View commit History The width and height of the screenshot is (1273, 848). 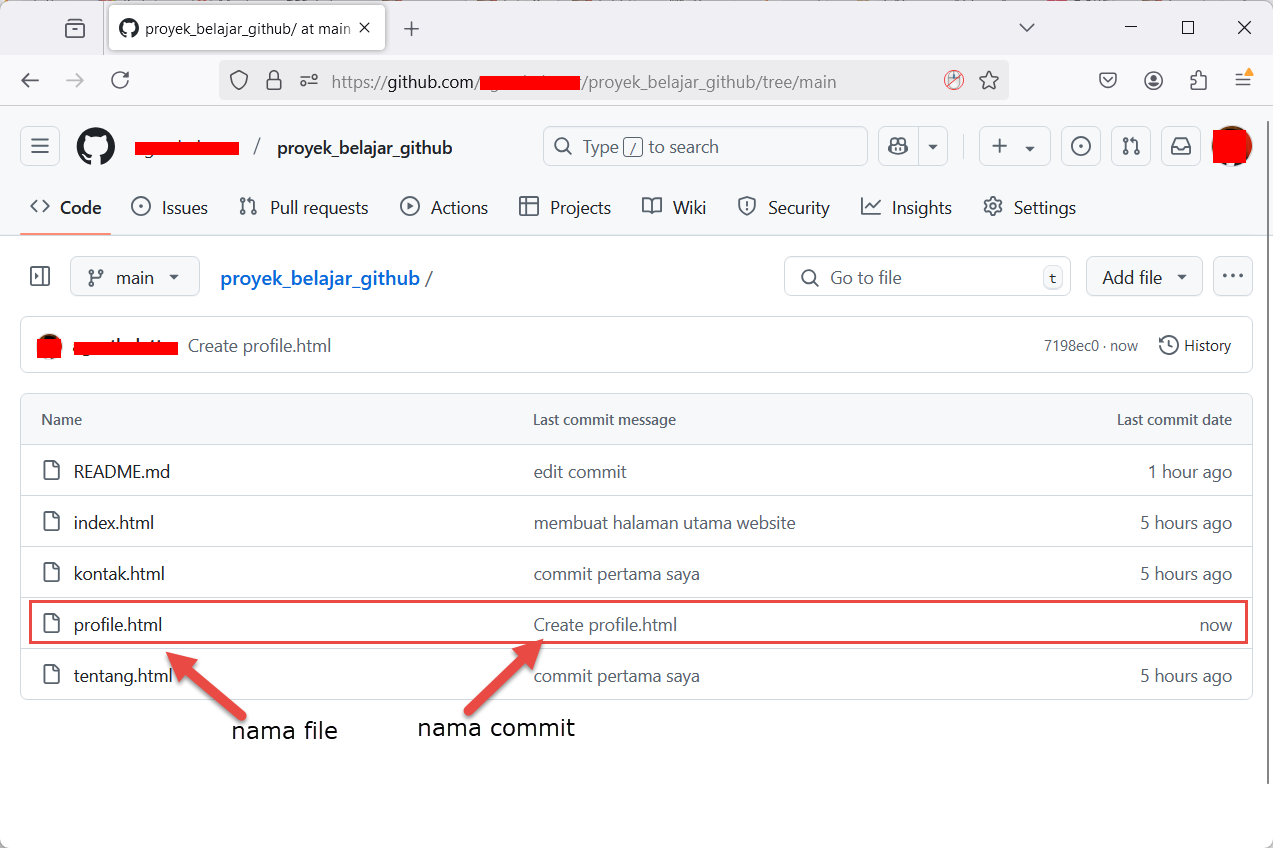click(x=1195, y=346)
